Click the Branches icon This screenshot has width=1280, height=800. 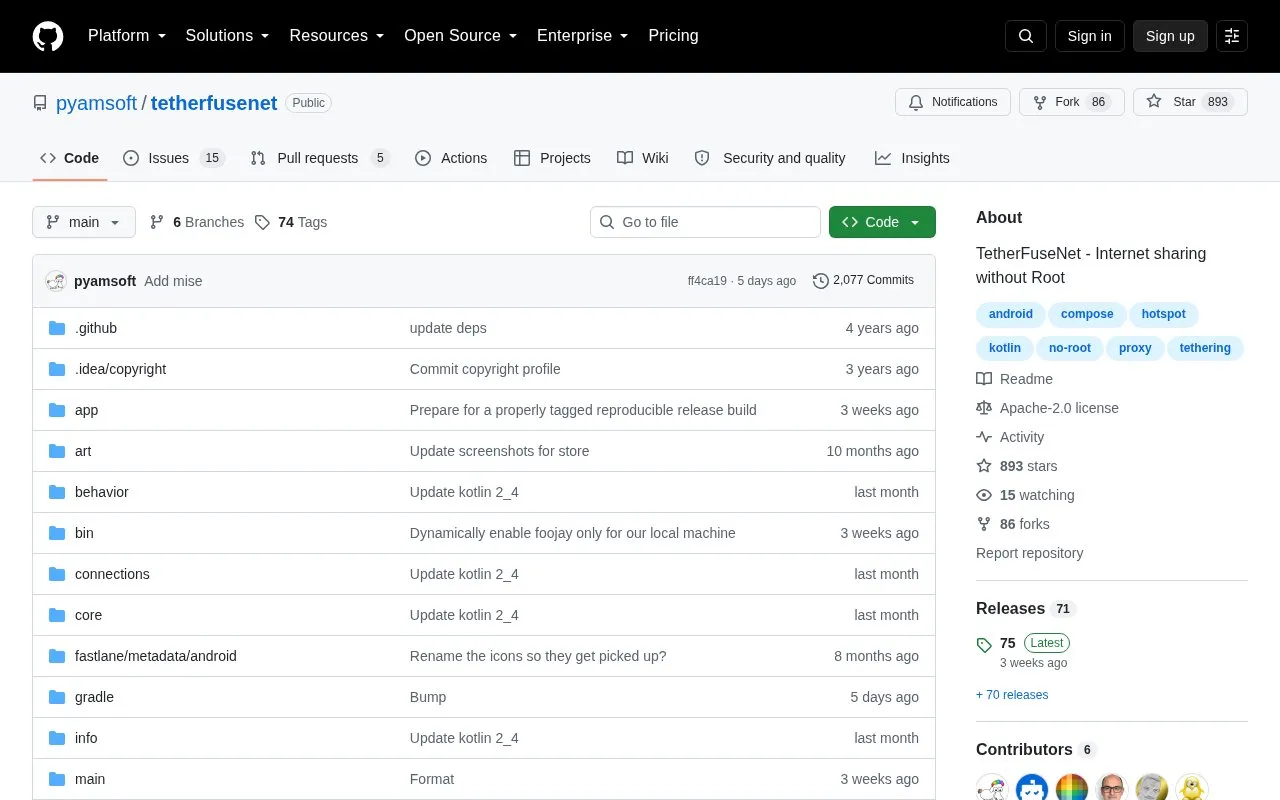click(x=157, y=222)
